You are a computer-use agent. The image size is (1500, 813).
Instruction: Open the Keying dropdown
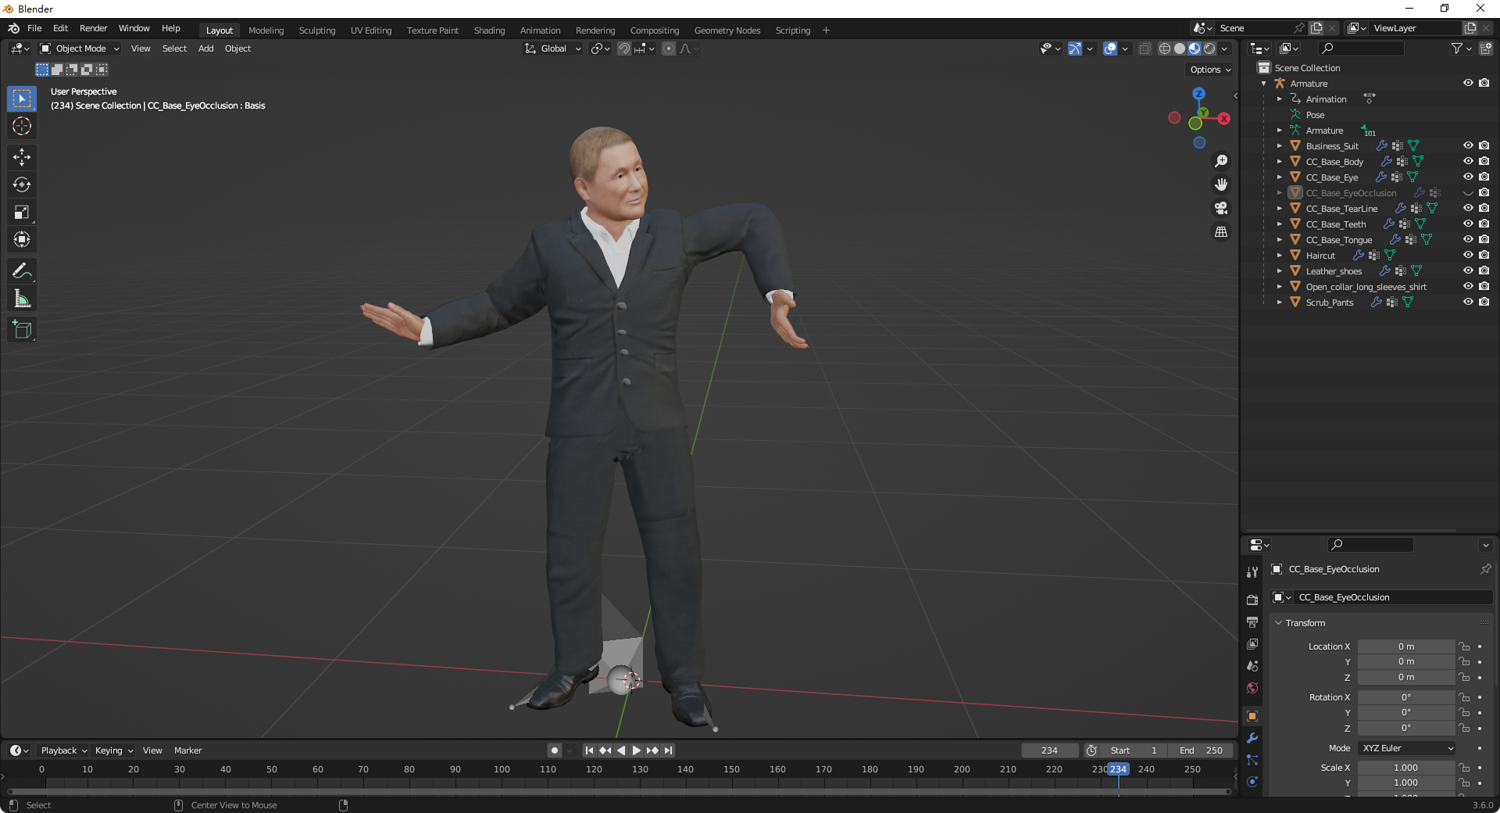[113, 750]
